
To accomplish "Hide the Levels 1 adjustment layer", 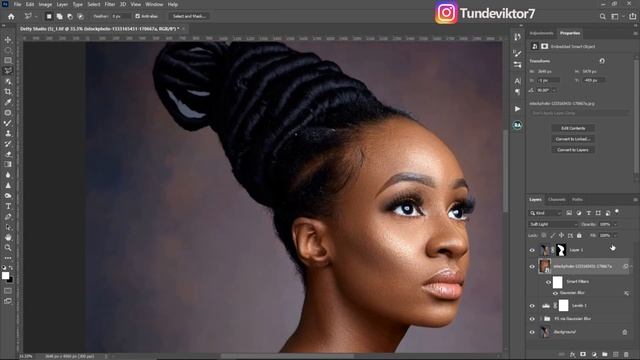I will (532, 306).
